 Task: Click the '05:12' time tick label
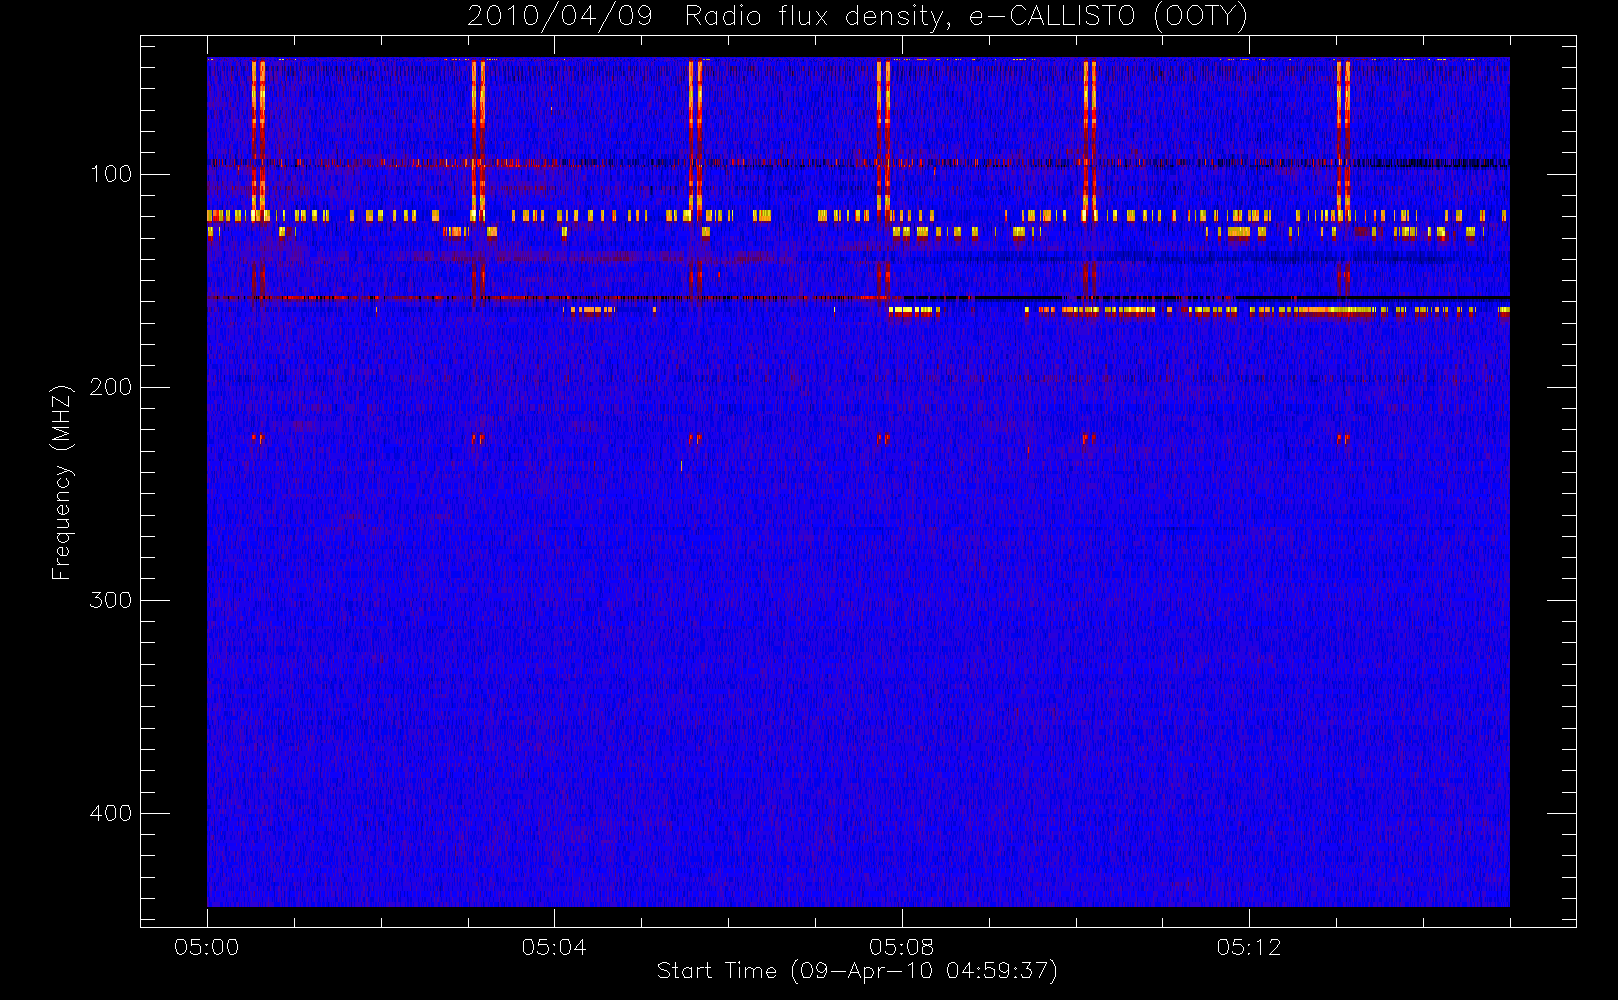tap(1249, 947)
